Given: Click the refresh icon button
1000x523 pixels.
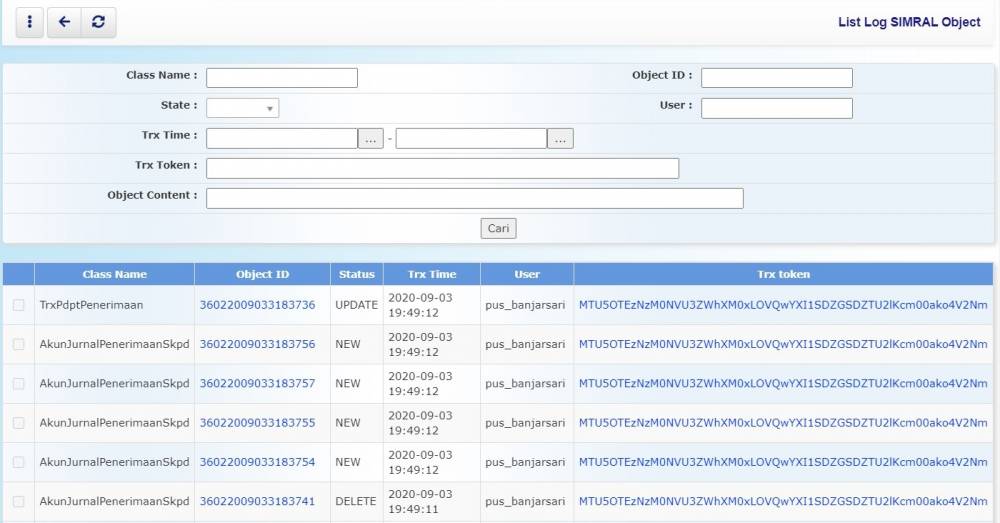Looking at the screenshot, I should click(x=98, y=22).
